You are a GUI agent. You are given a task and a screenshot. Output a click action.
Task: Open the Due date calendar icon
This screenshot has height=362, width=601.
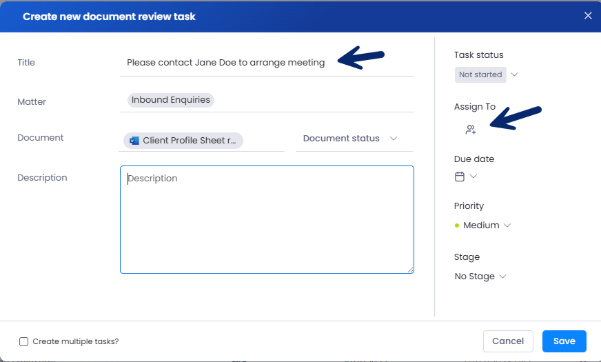(x=459, y=176)
